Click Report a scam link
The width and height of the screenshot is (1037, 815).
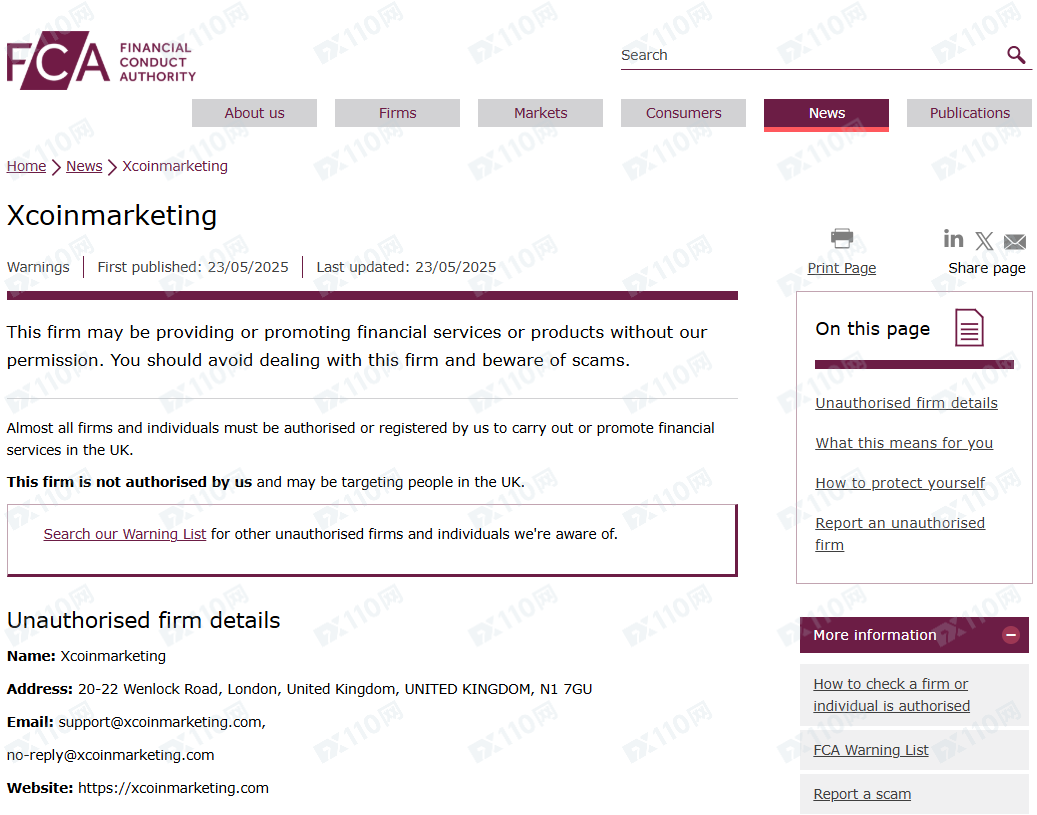click(x=862, y=794)
